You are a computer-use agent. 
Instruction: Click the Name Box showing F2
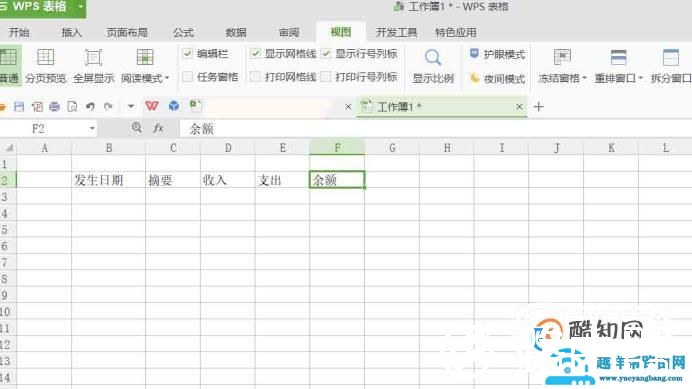point(49,128)
